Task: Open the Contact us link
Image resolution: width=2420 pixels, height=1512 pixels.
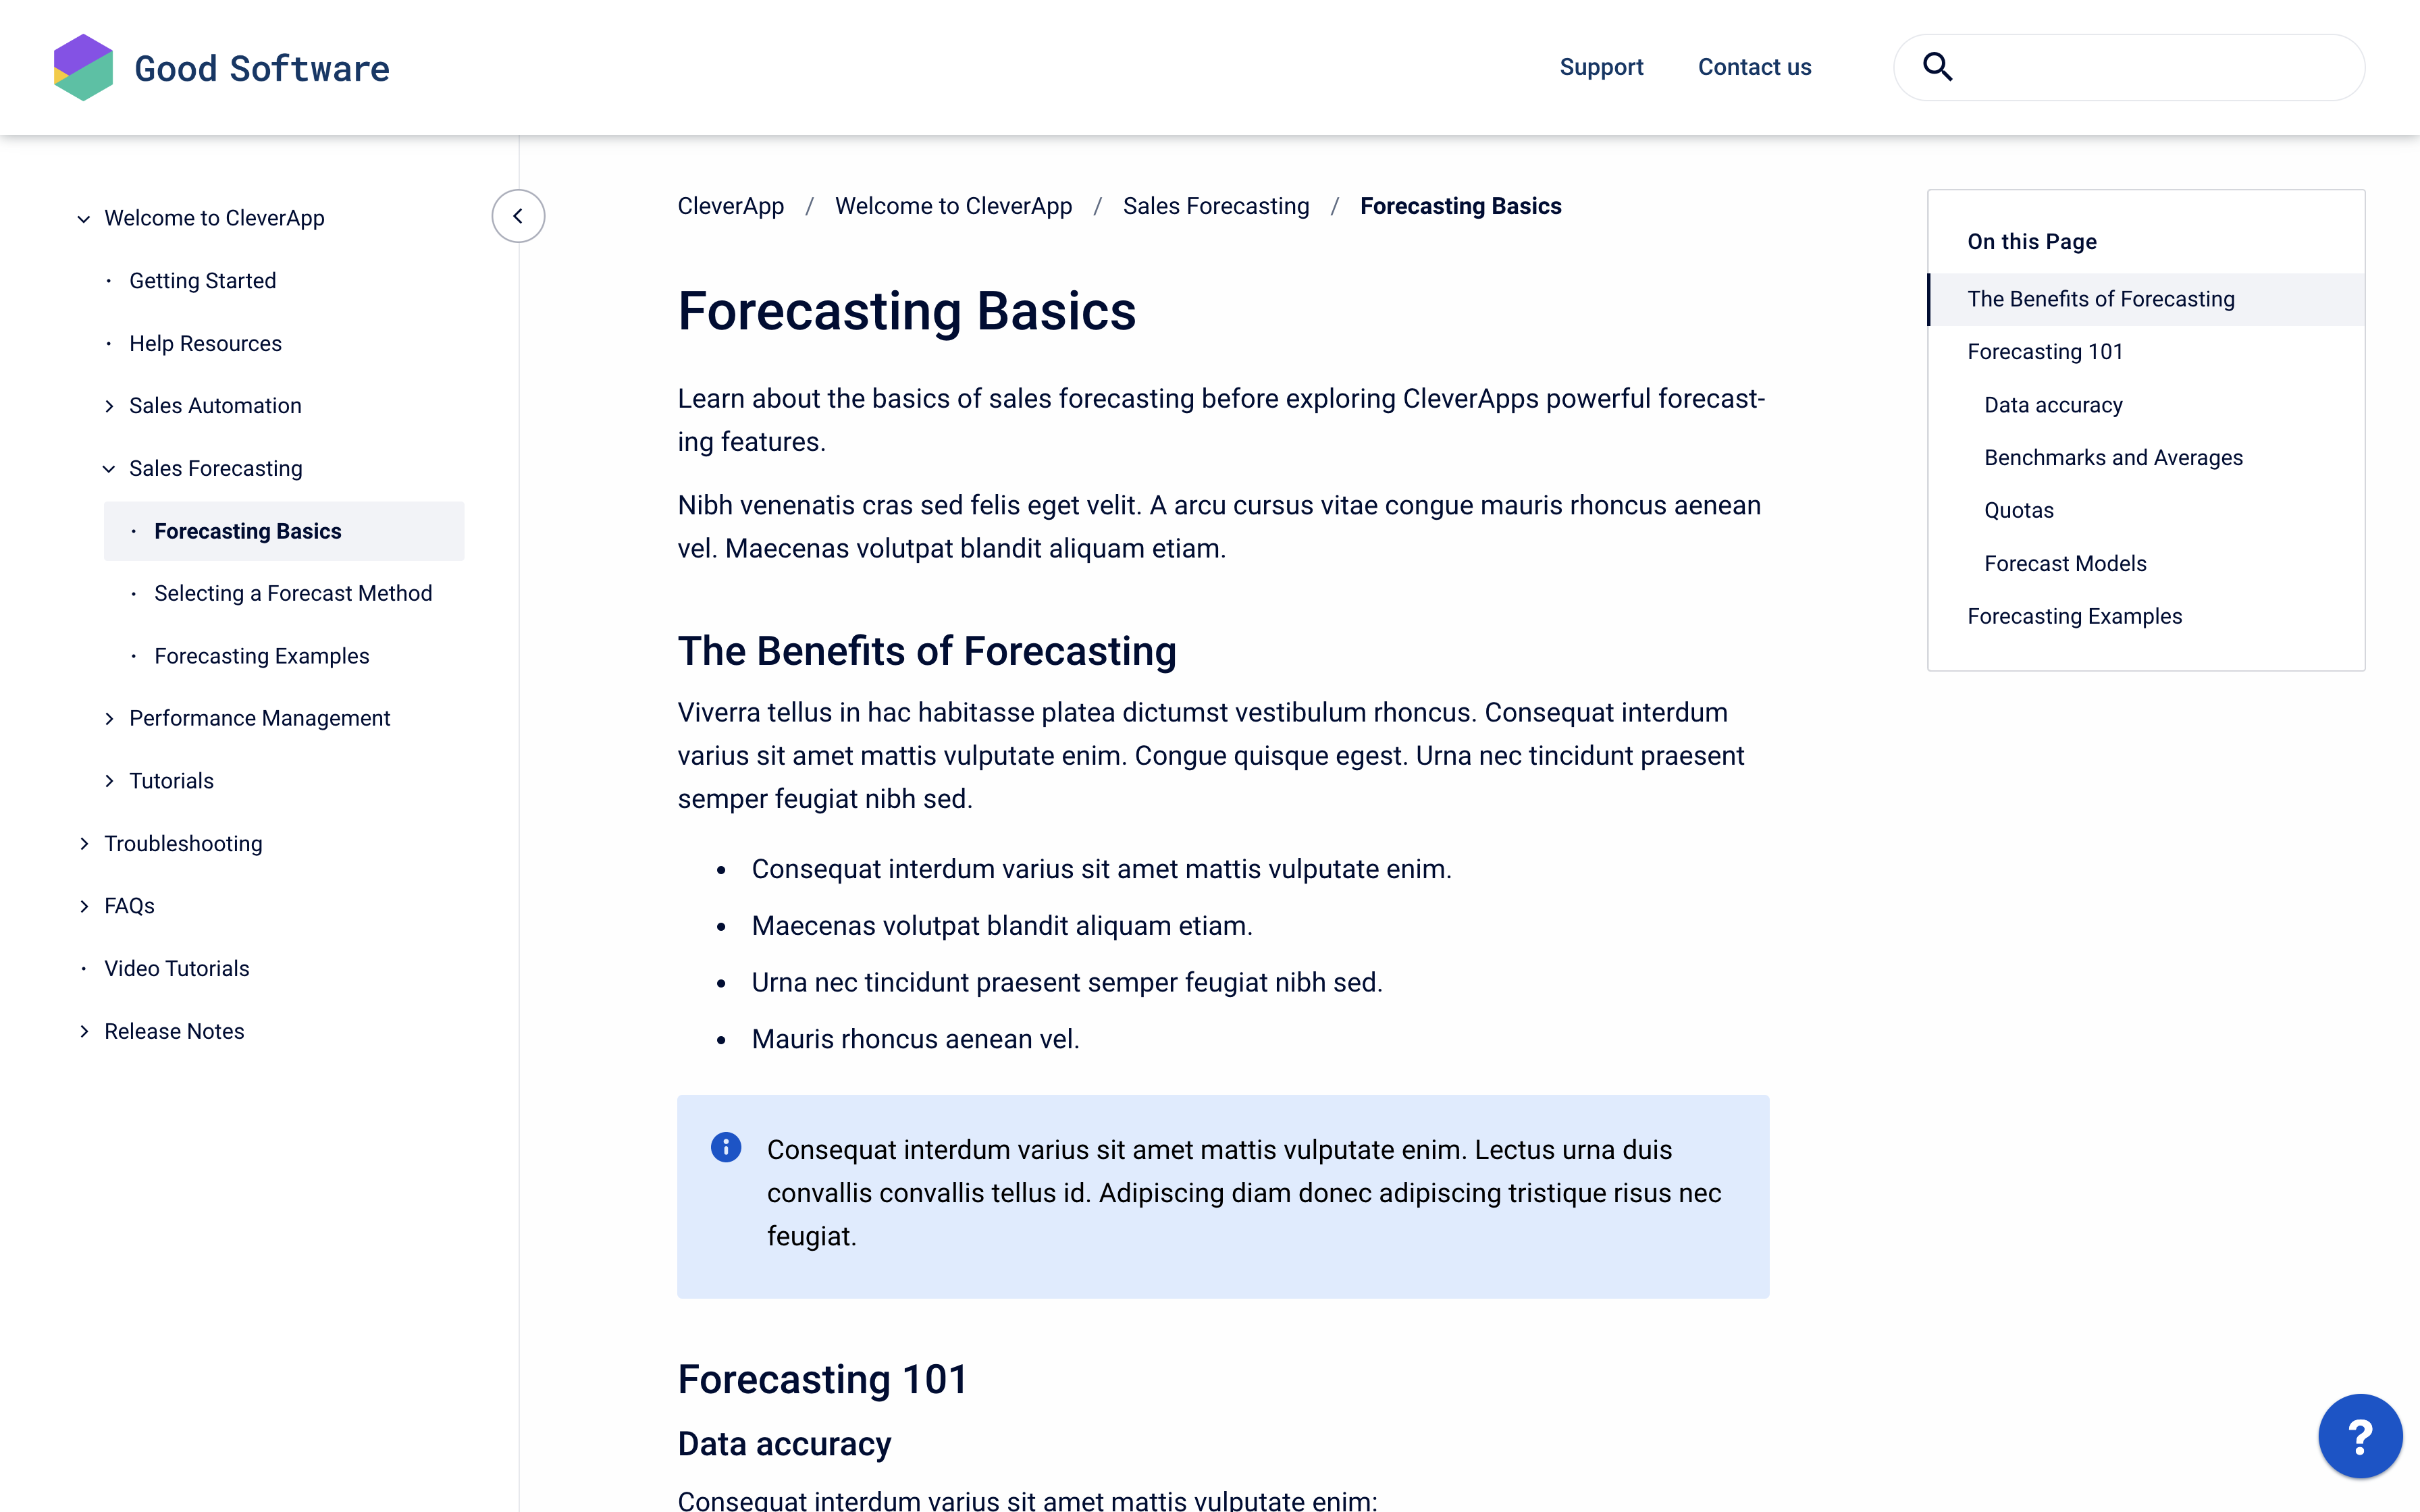Action: point(1754,67)
